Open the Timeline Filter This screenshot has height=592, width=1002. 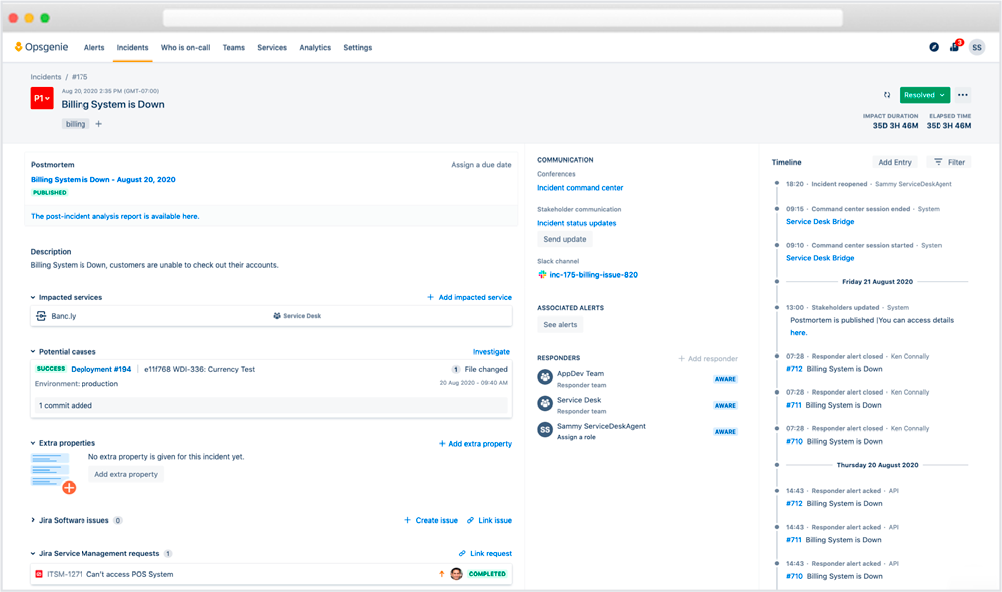pyautogui.click(x=950, y=162)
